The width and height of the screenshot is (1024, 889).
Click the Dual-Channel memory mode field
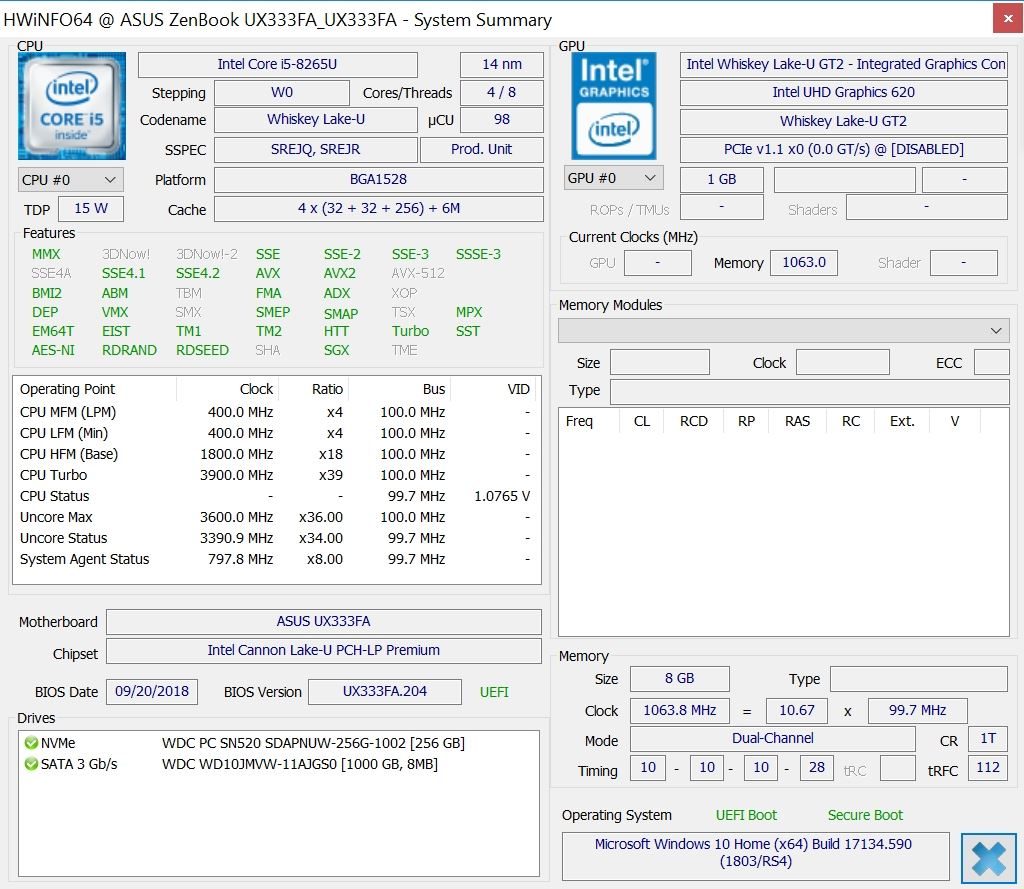[773, 739]
